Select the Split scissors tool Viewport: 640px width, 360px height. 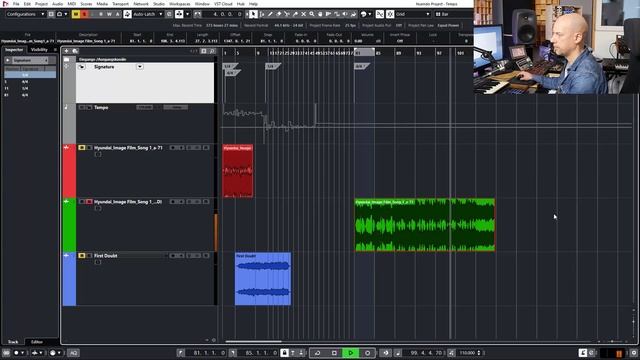click(287, 14)
